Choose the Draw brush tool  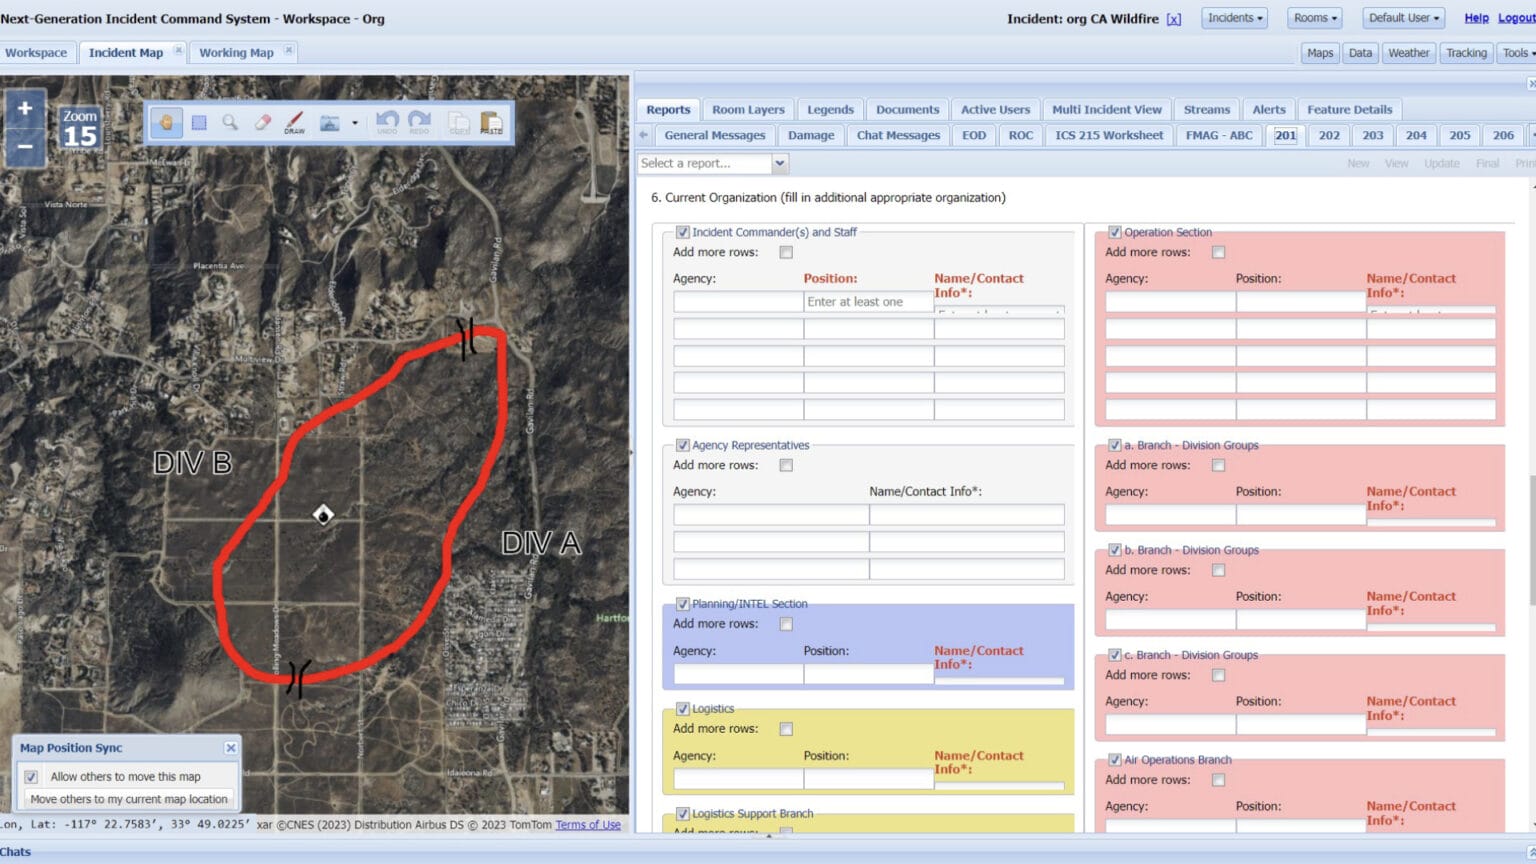pos(294,123)
